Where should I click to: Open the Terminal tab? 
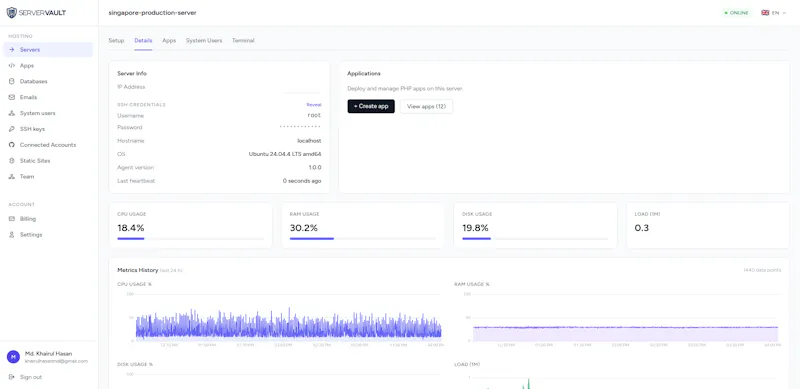(x=243, y=40)
